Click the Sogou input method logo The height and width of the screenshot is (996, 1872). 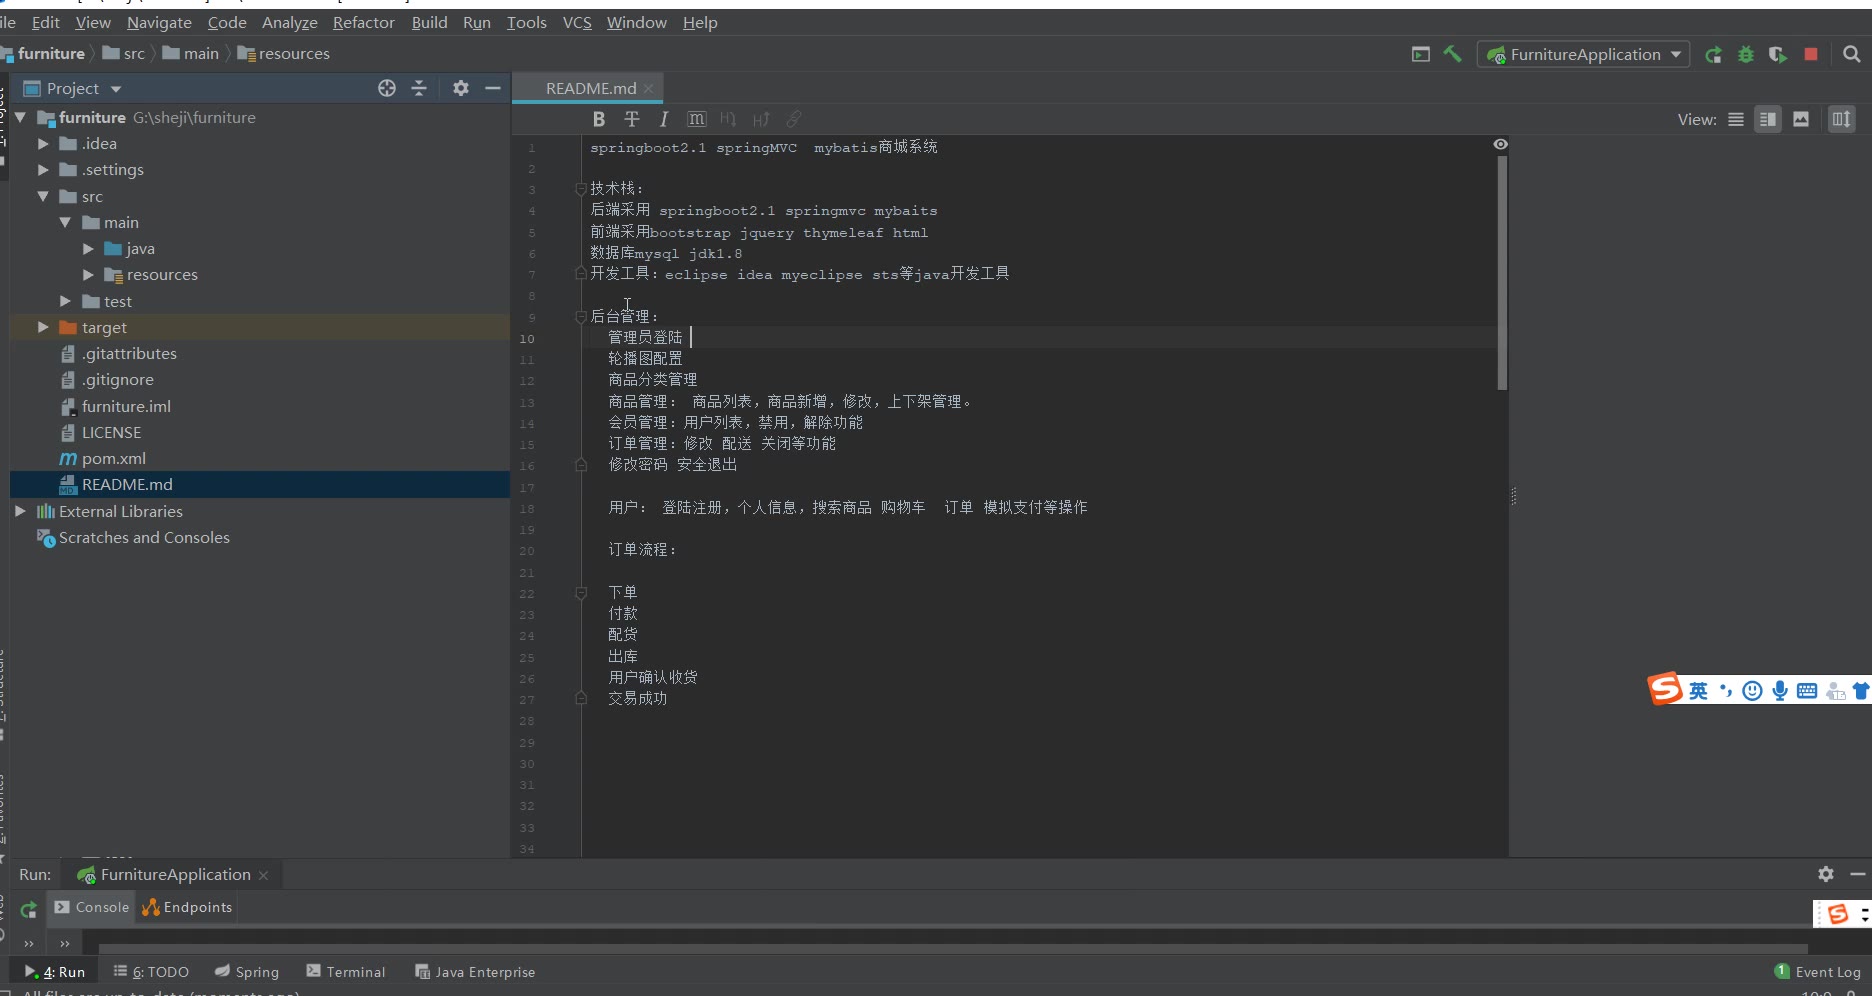click(x=1665, y=689)
